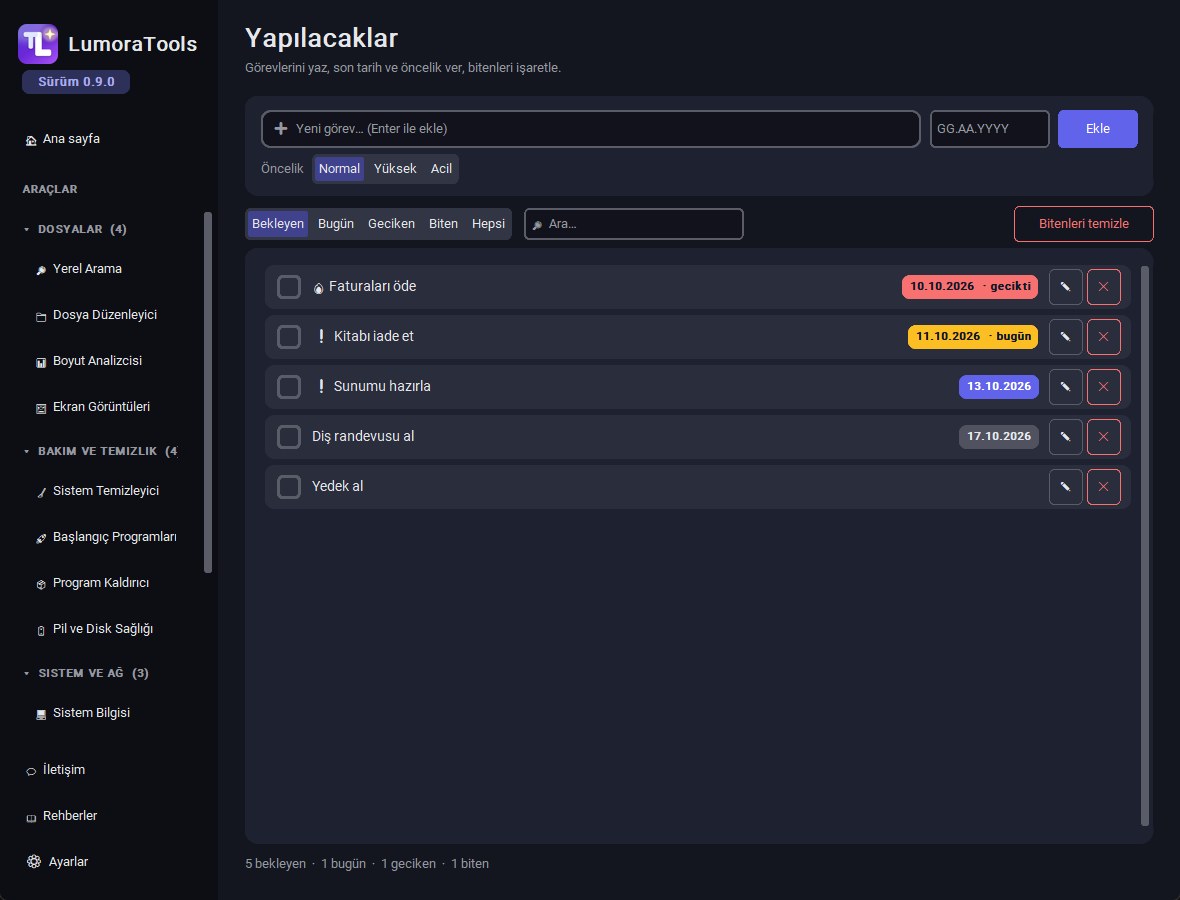Click the Sistem Temizleyici broom icon
Image resolution: width=1180 pixels, height=900 pixels.
41,492
